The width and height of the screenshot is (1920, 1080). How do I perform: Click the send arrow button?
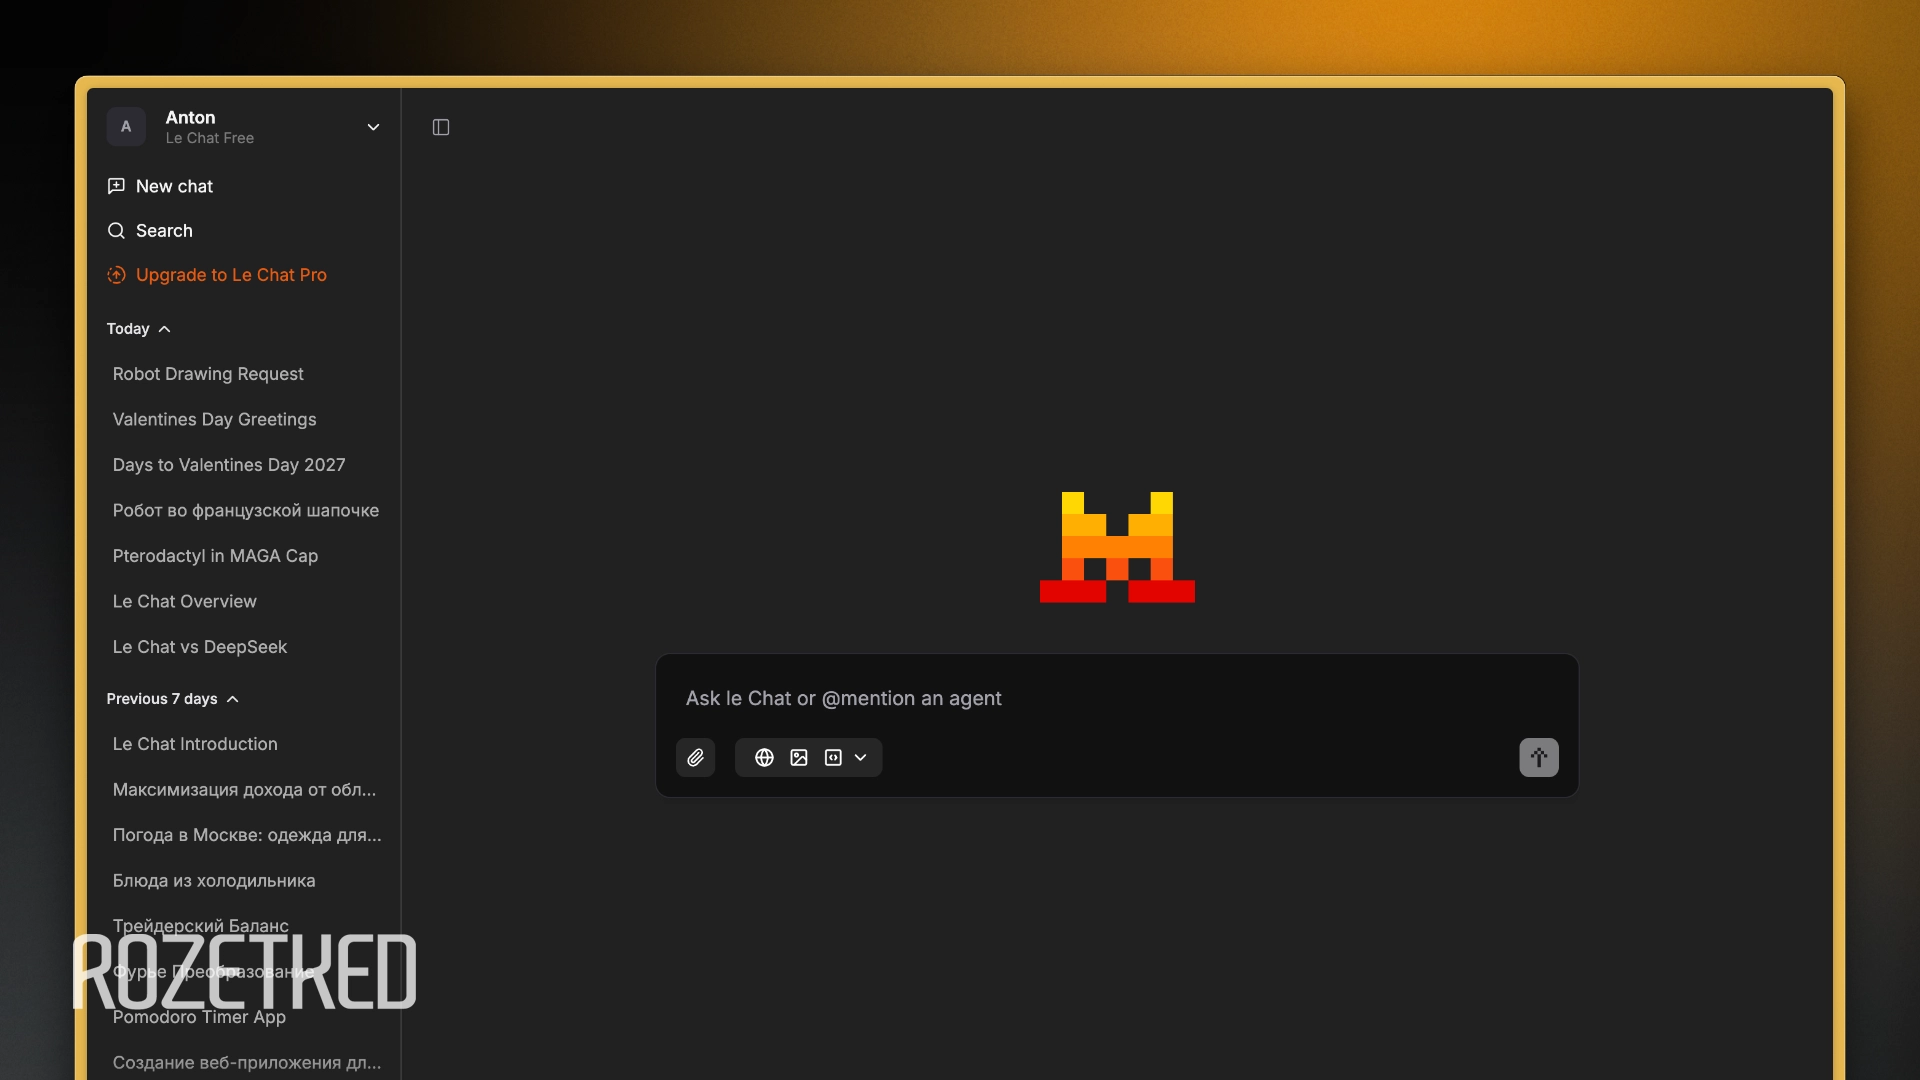(x=1538, y=757)
